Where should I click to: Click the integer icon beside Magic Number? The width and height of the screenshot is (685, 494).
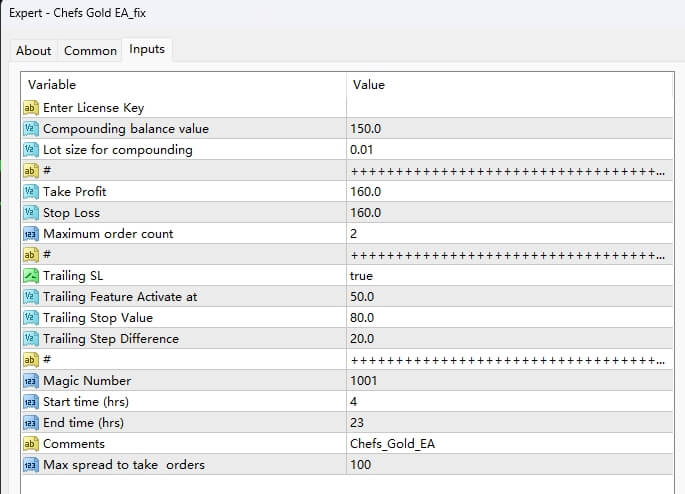pos(30,381)
